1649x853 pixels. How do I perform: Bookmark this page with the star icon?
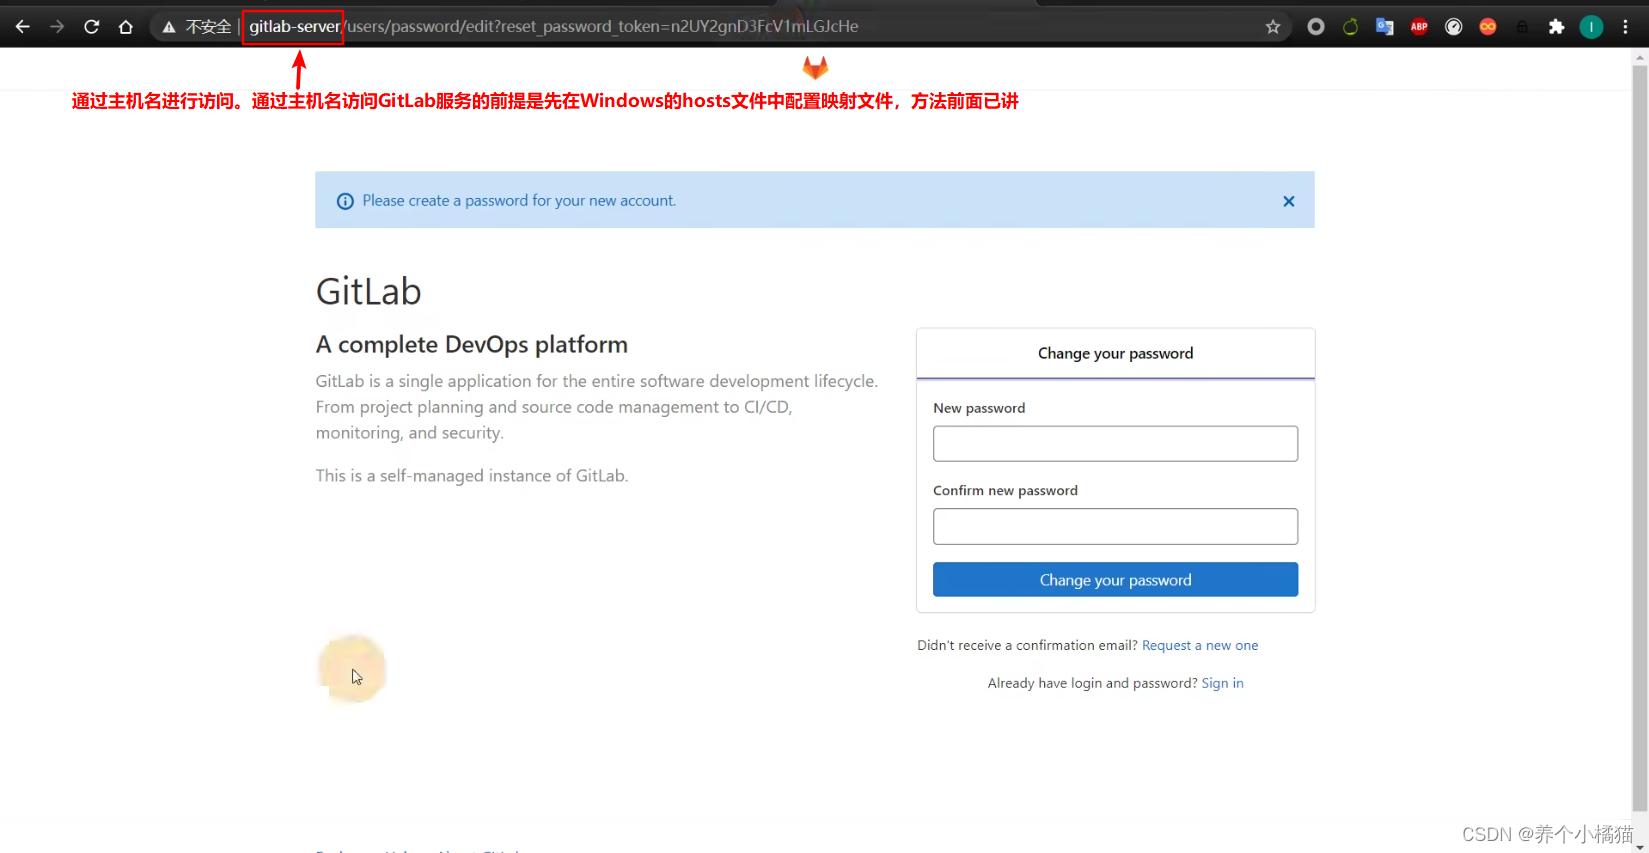tap(1273, 27)
